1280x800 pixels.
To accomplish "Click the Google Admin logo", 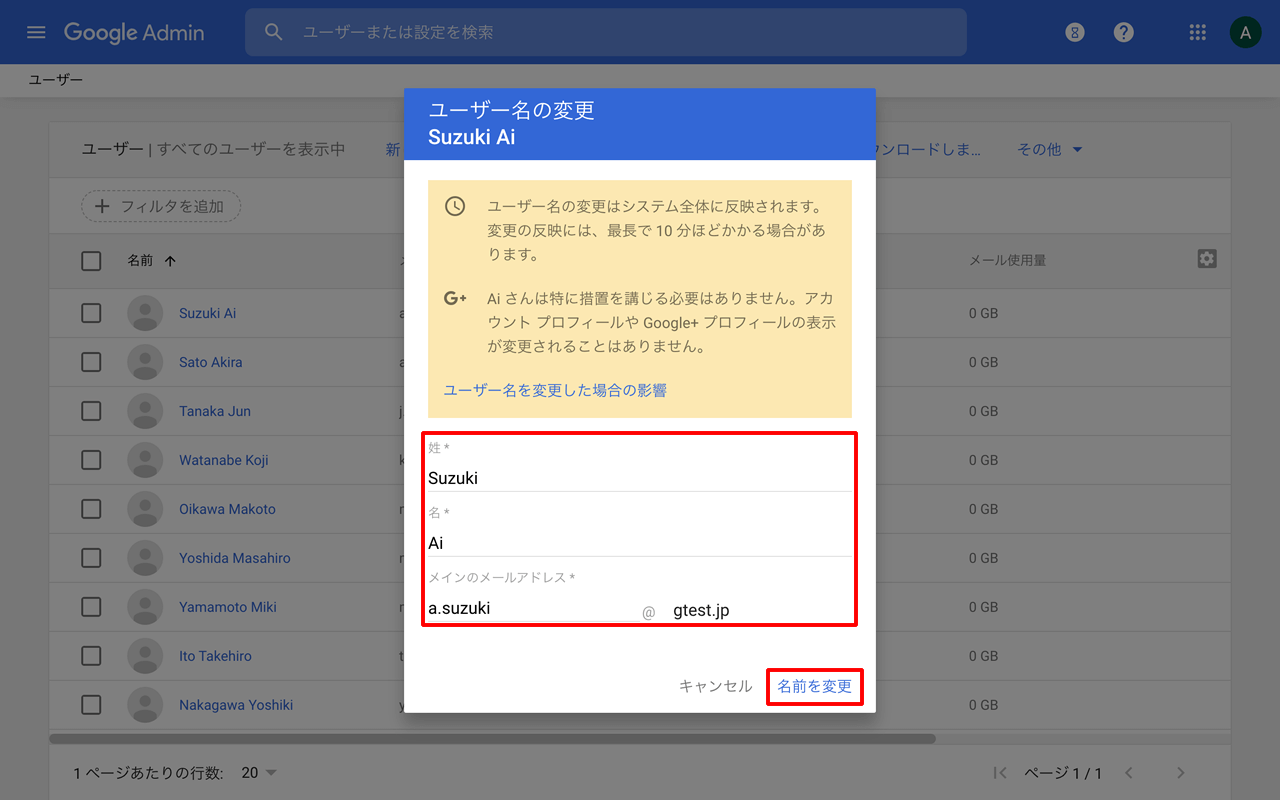I will (x=134, y=32).
